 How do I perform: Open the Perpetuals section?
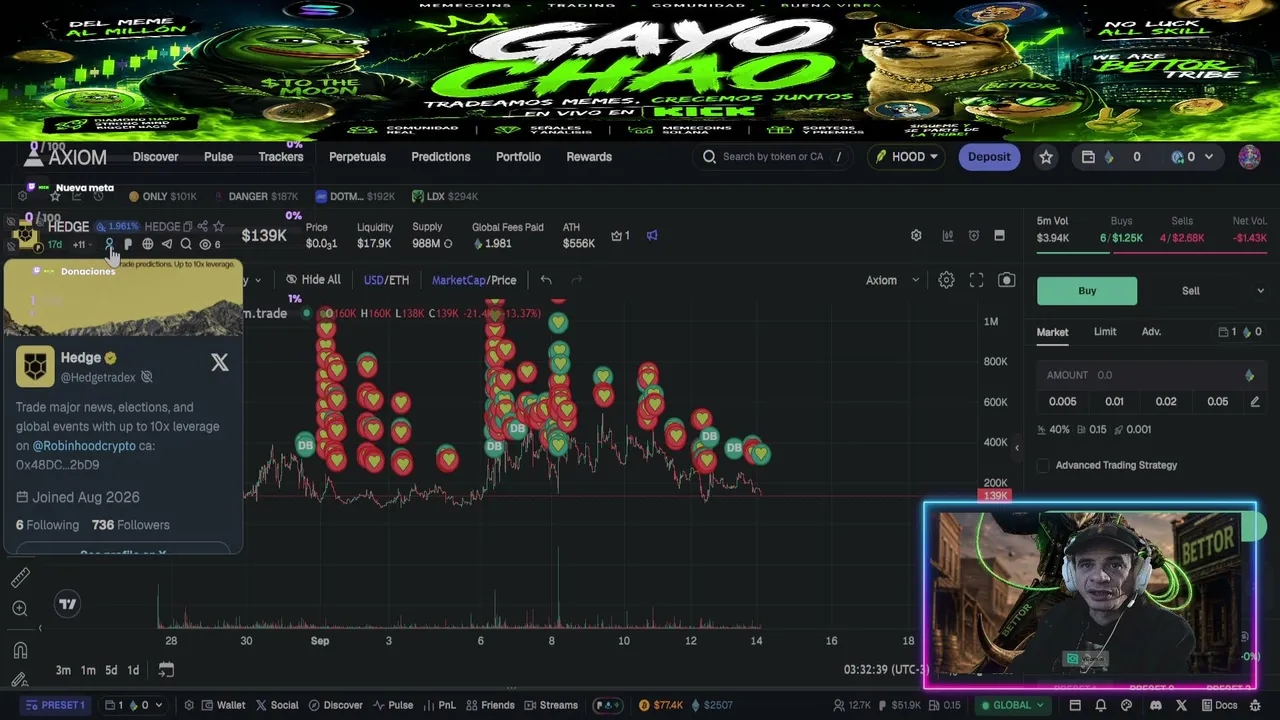[x=357, y=157]
